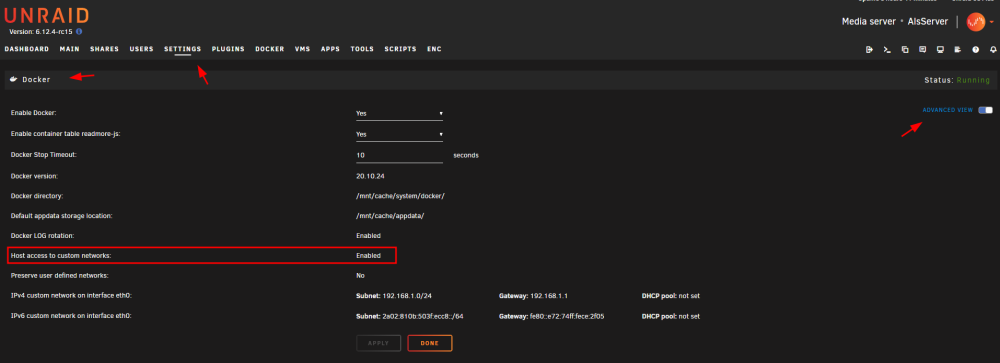Click the Apply button
Screen dimensions: 1000x363
click(x=378, y=343)
